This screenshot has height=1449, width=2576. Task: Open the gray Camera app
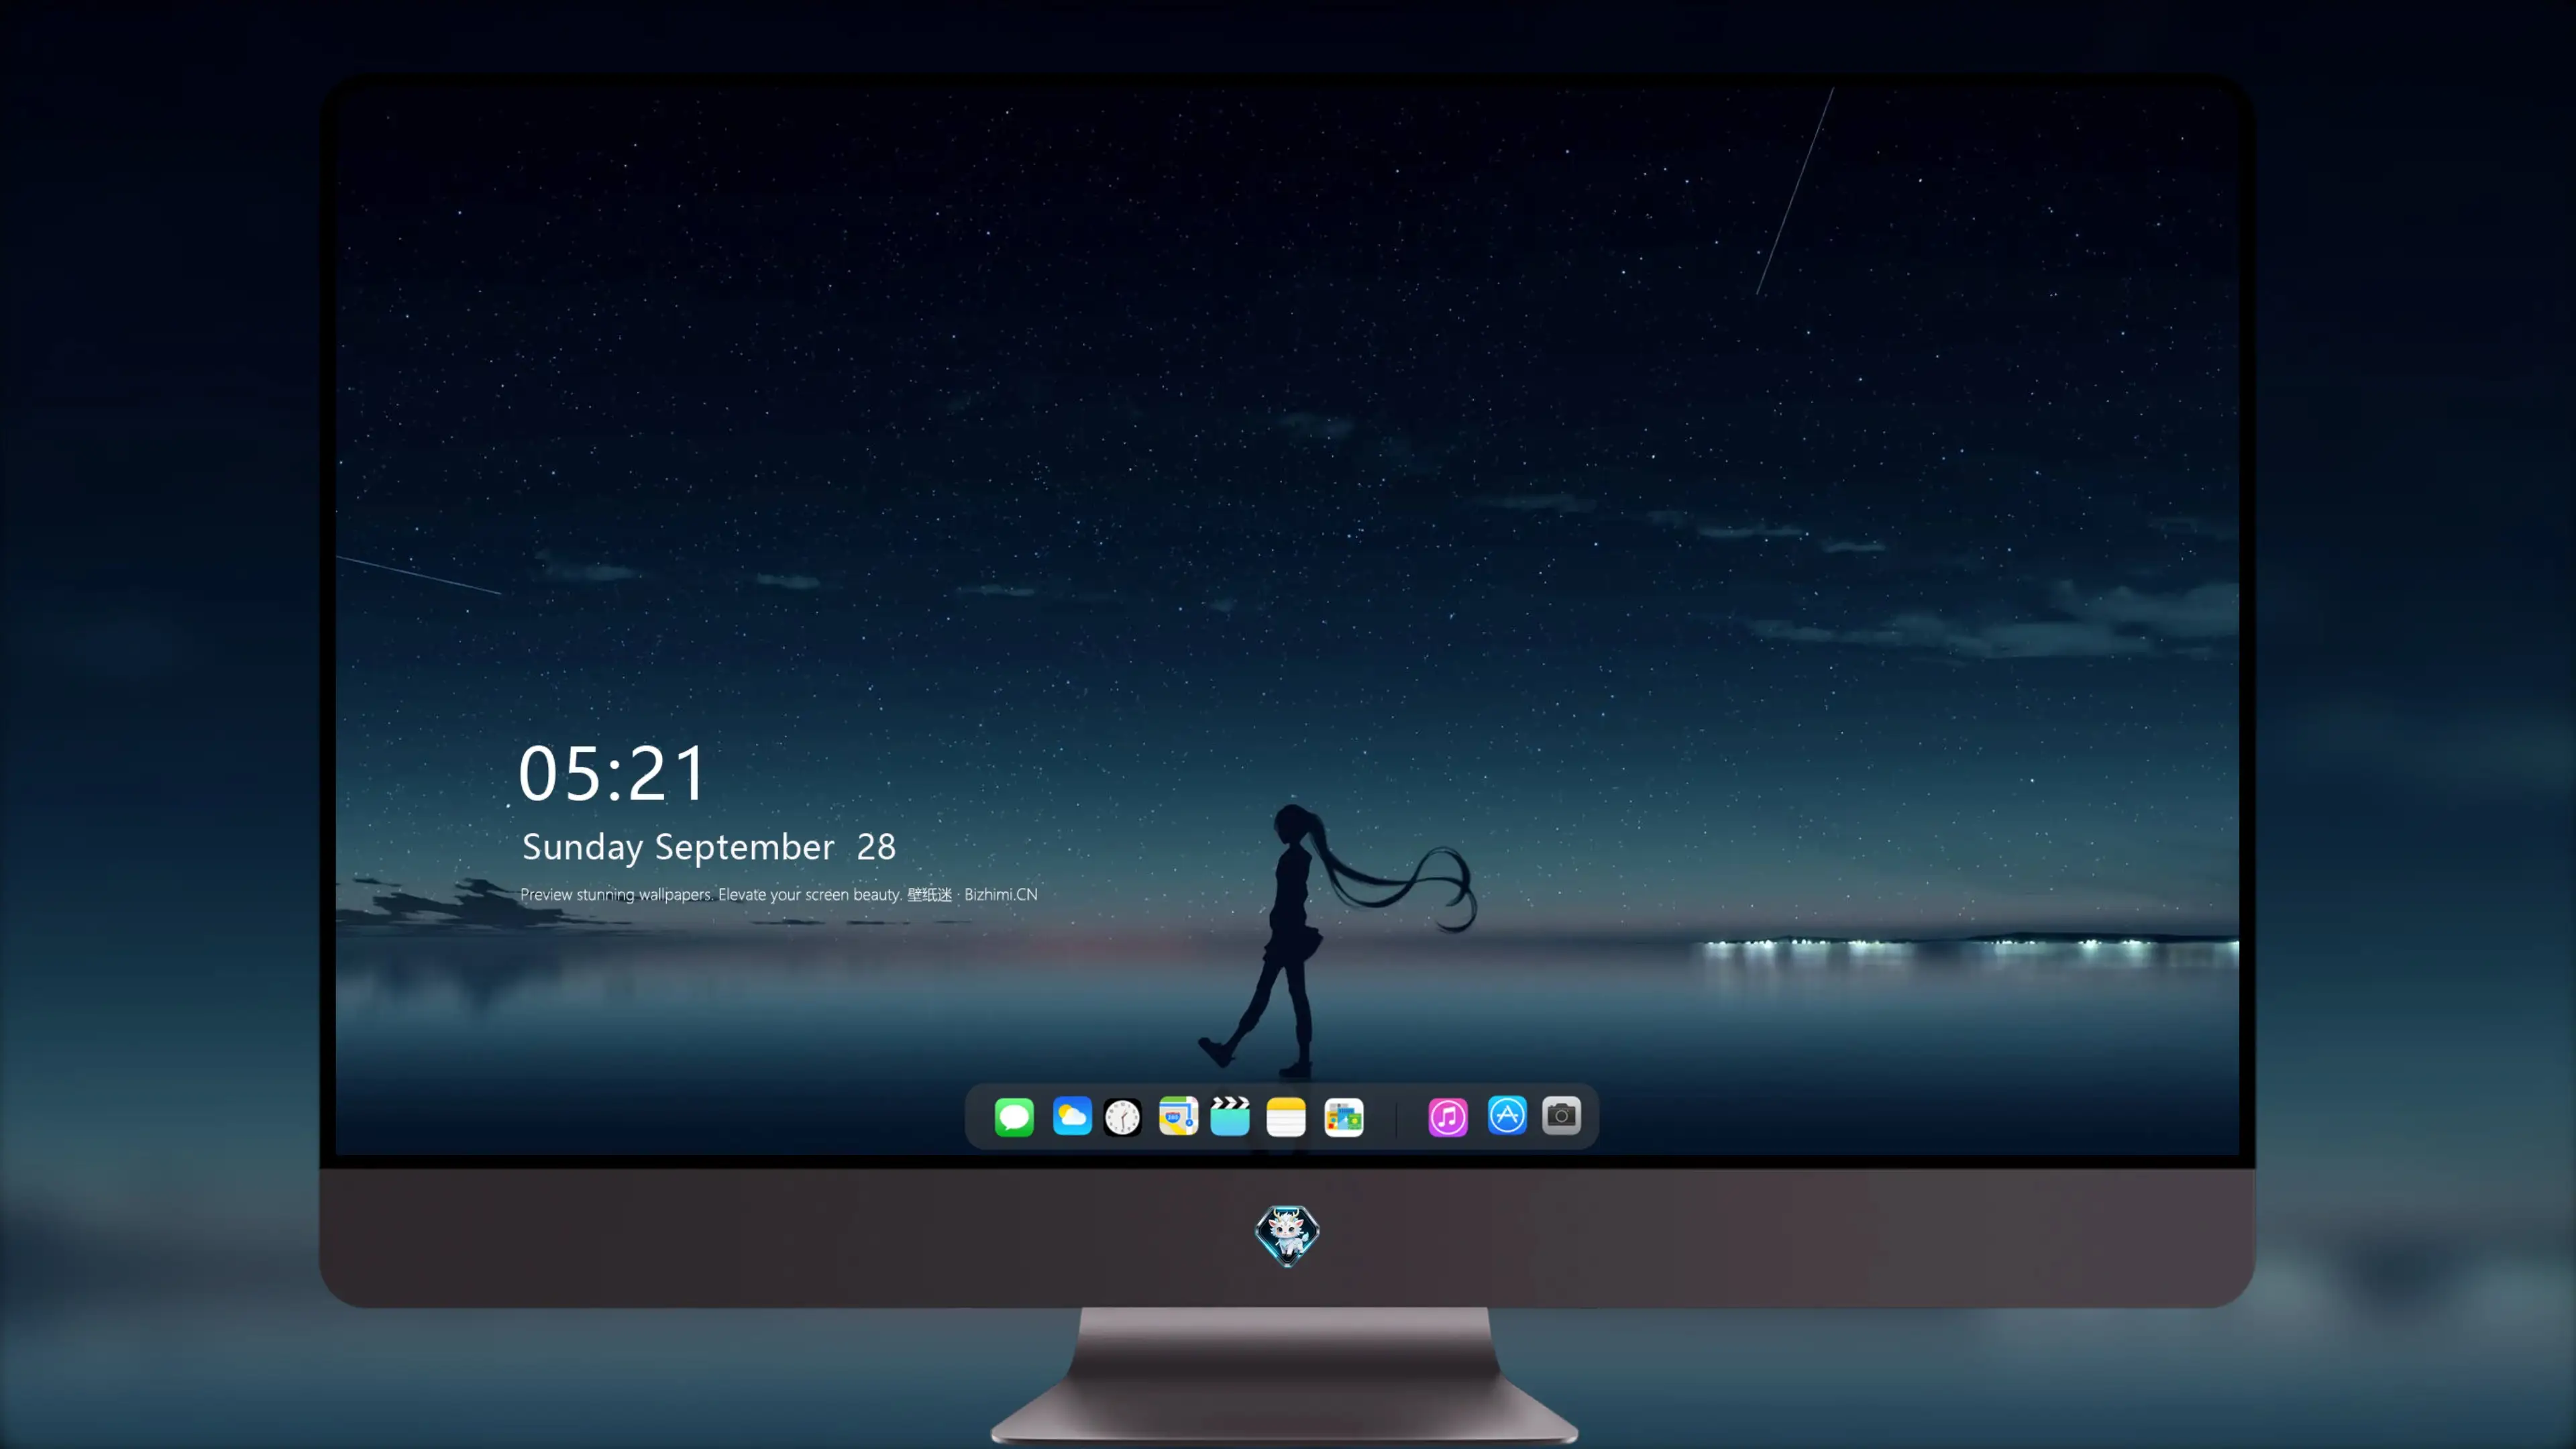[1561, 1115]
